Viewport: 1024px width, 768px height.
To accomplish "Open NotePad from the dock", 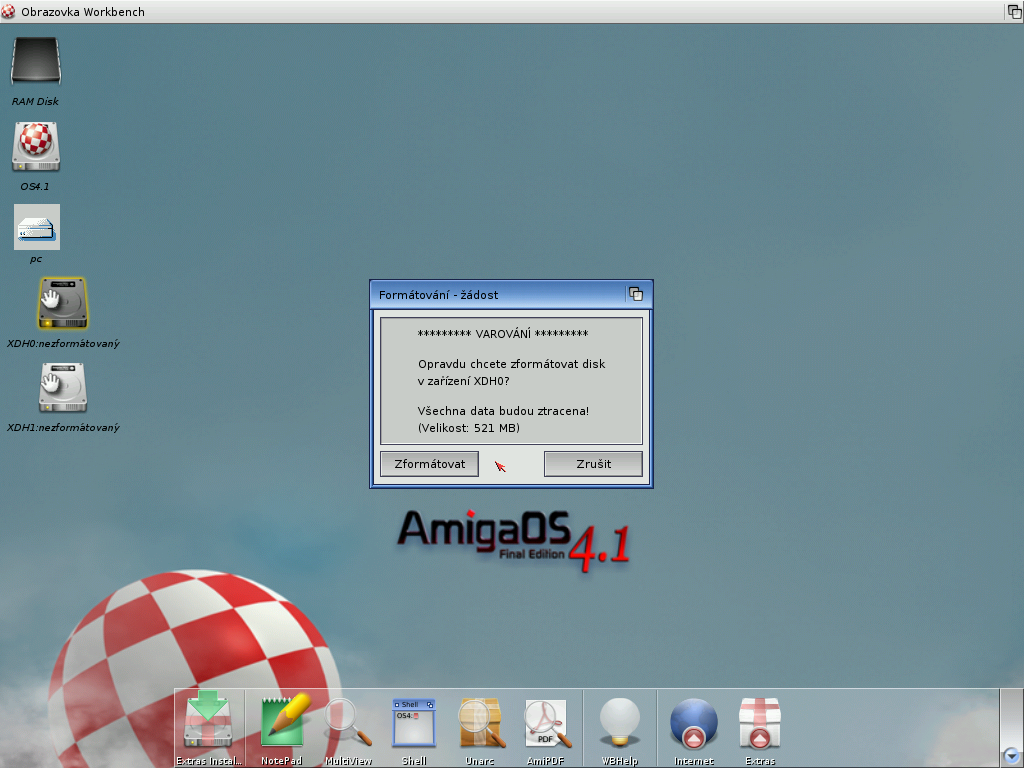I will 281,722.
